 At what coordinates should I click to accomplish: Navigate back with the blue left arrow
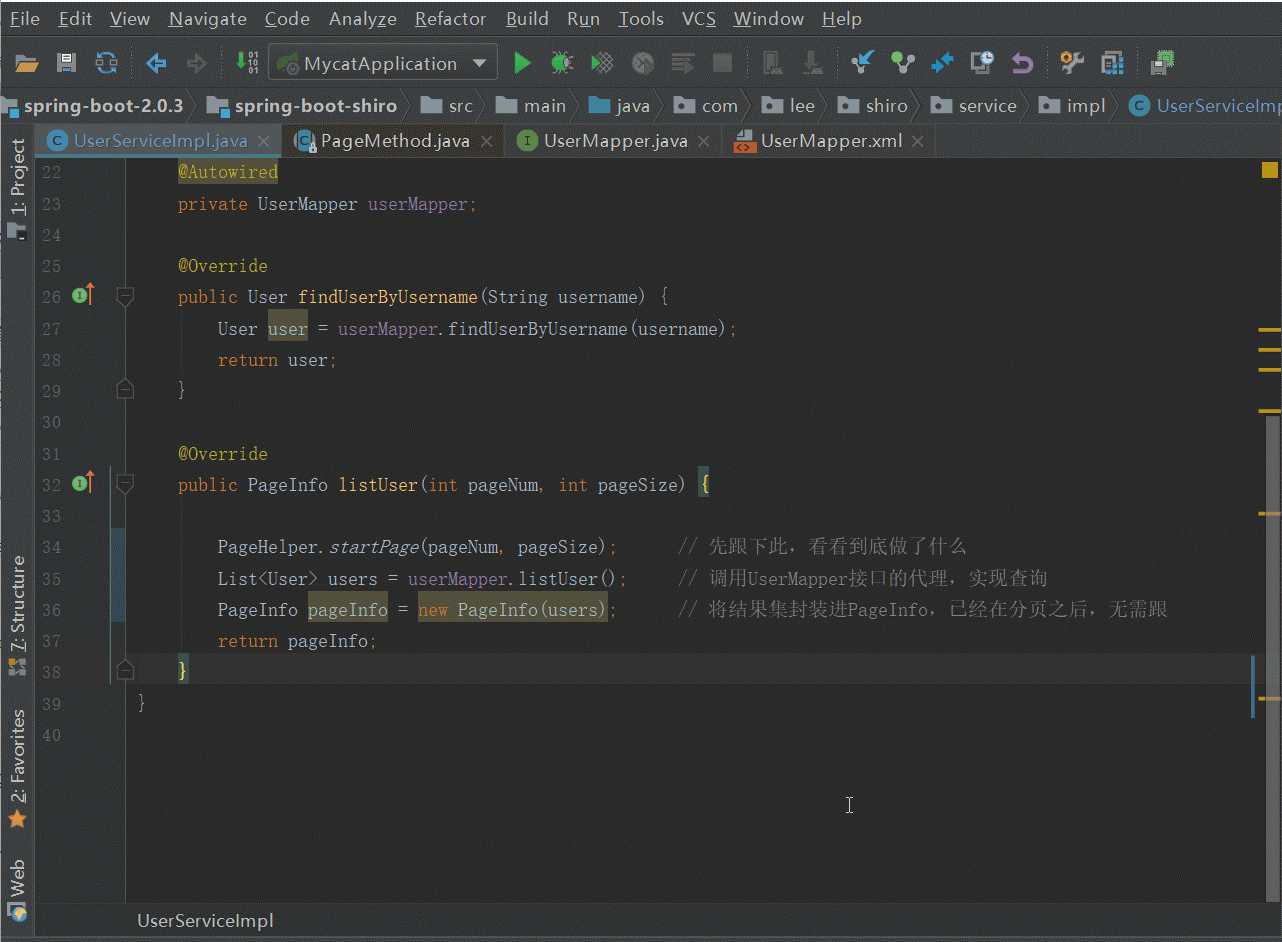click(156, 64)
